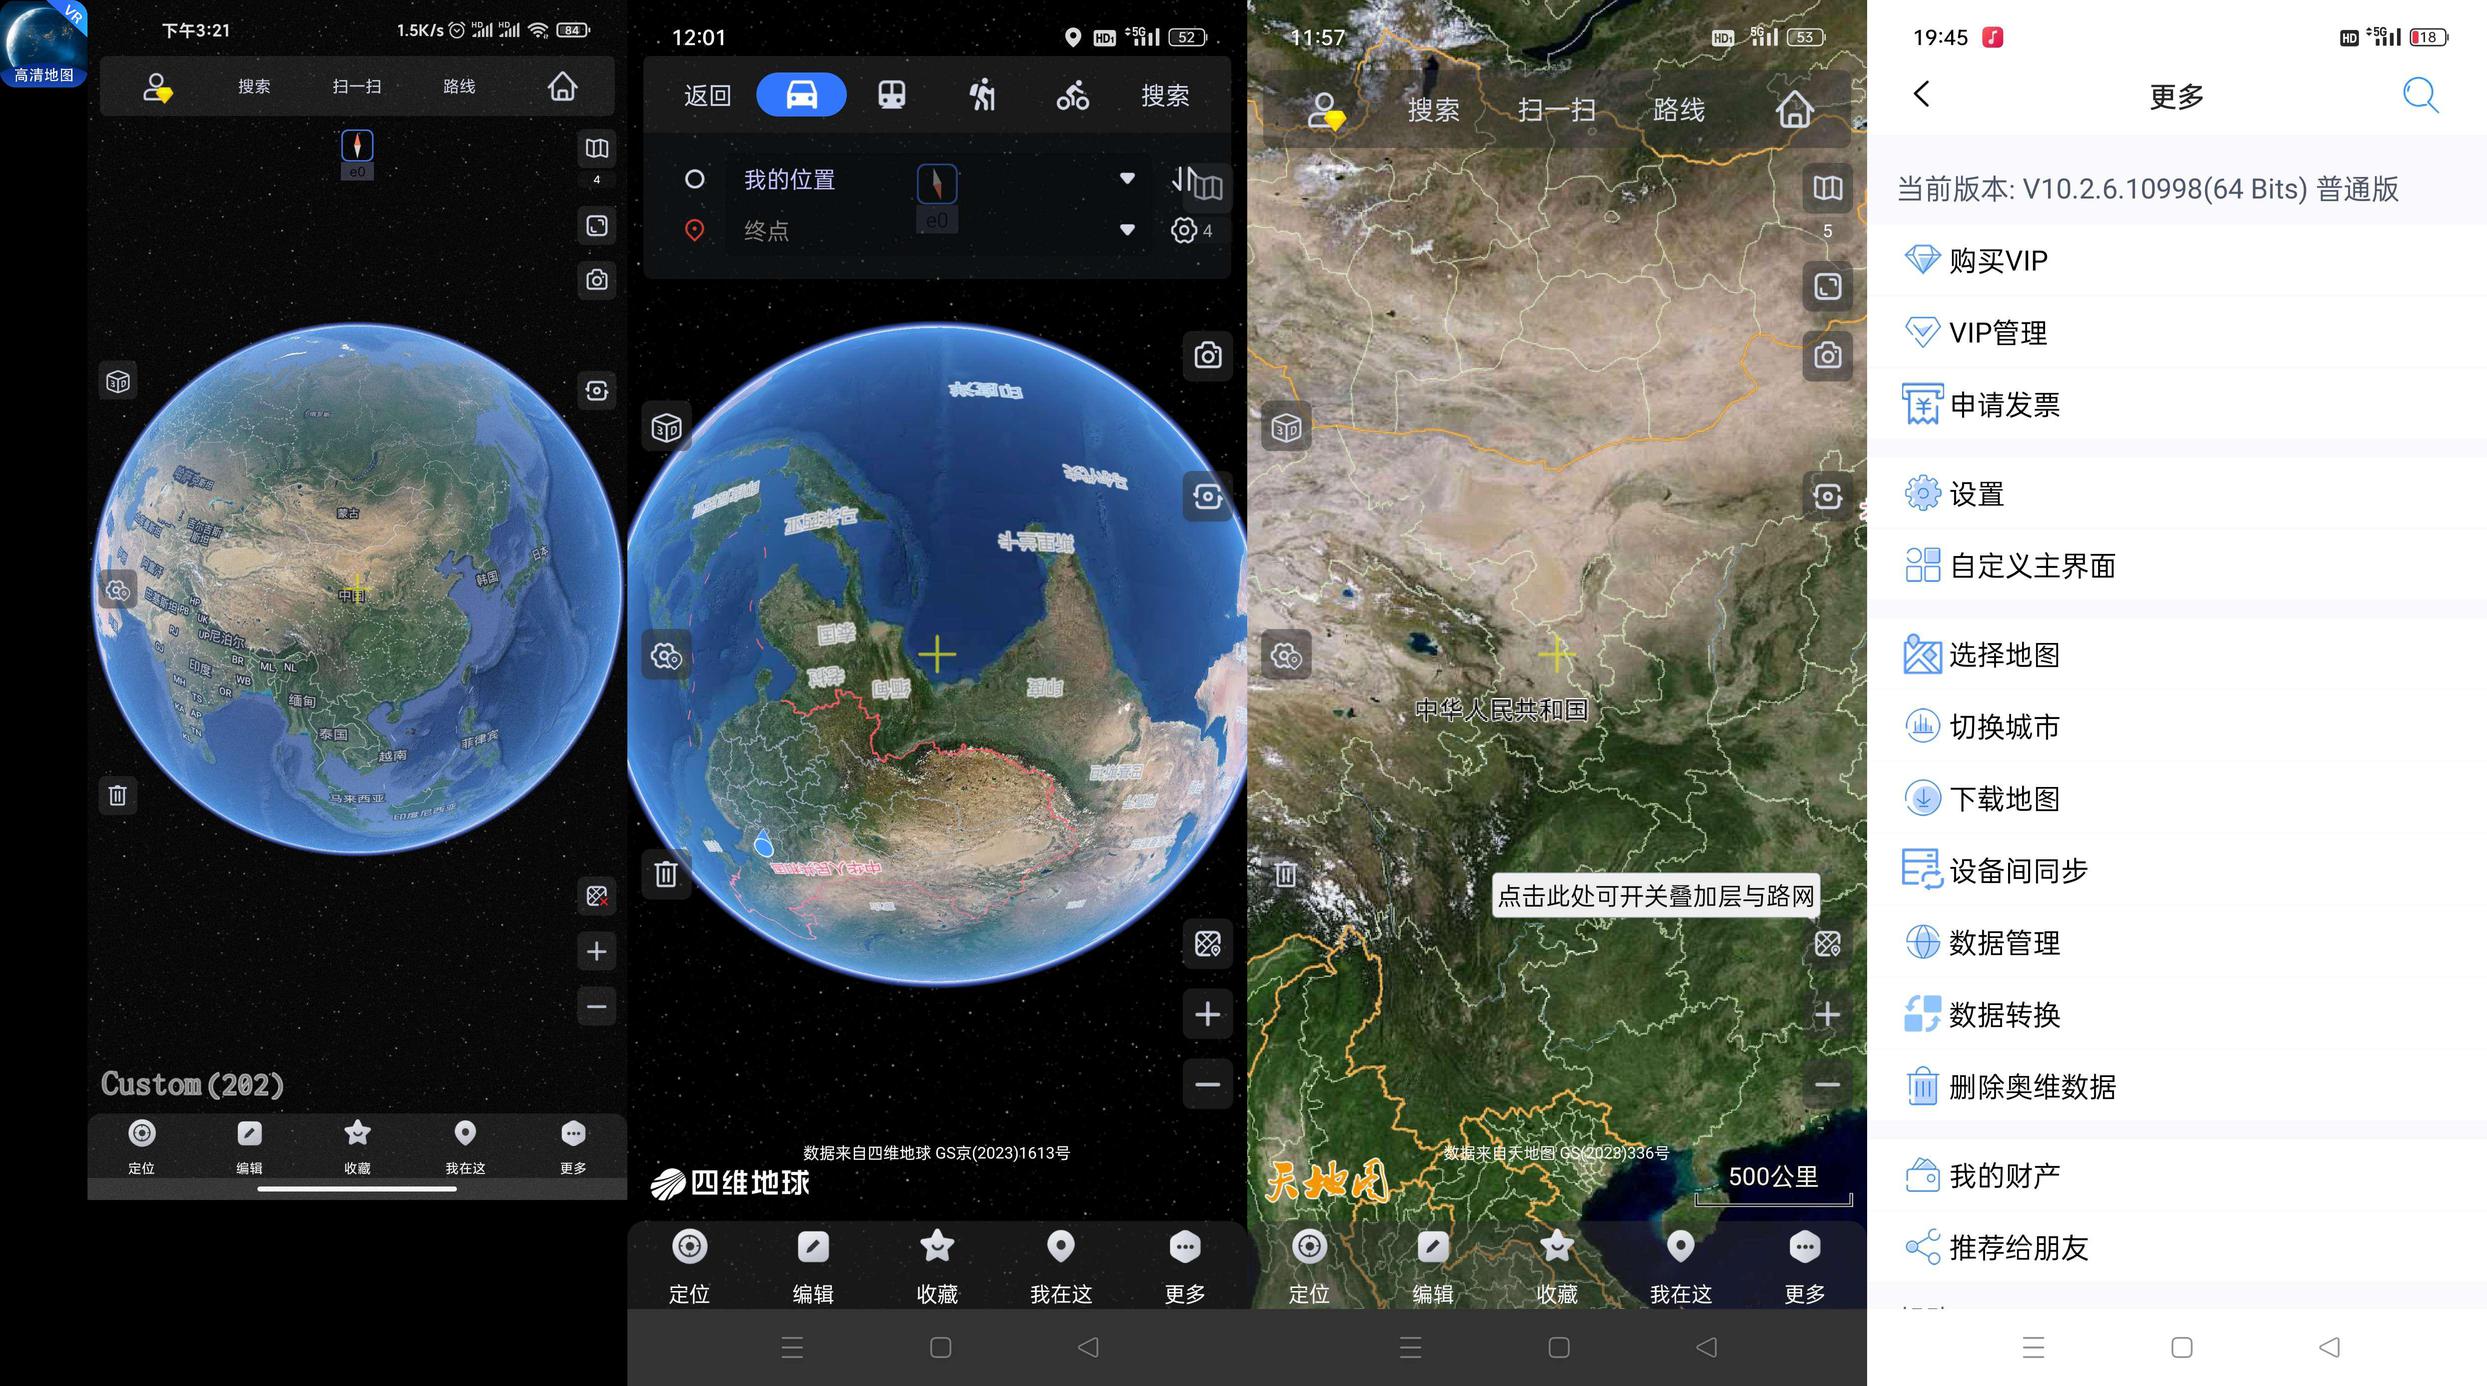Select the walking route mode icon

(x=982, y=95)
